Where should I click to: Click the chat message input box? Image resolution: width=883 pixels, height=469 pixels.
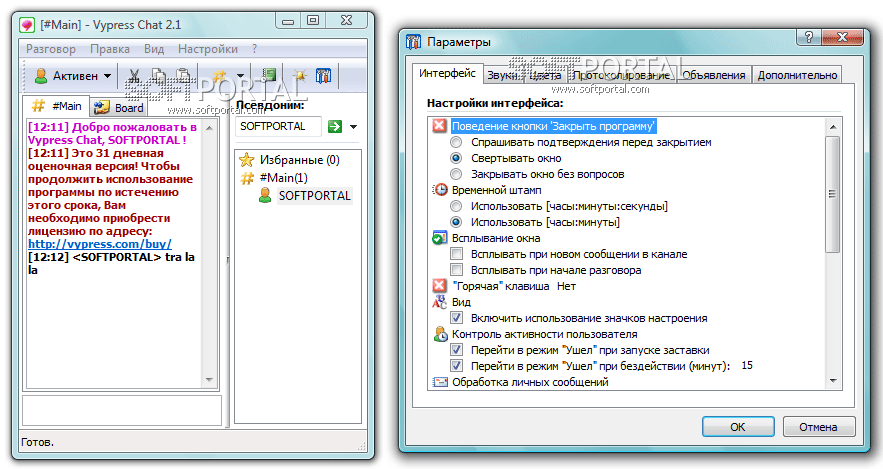point(122,410)
